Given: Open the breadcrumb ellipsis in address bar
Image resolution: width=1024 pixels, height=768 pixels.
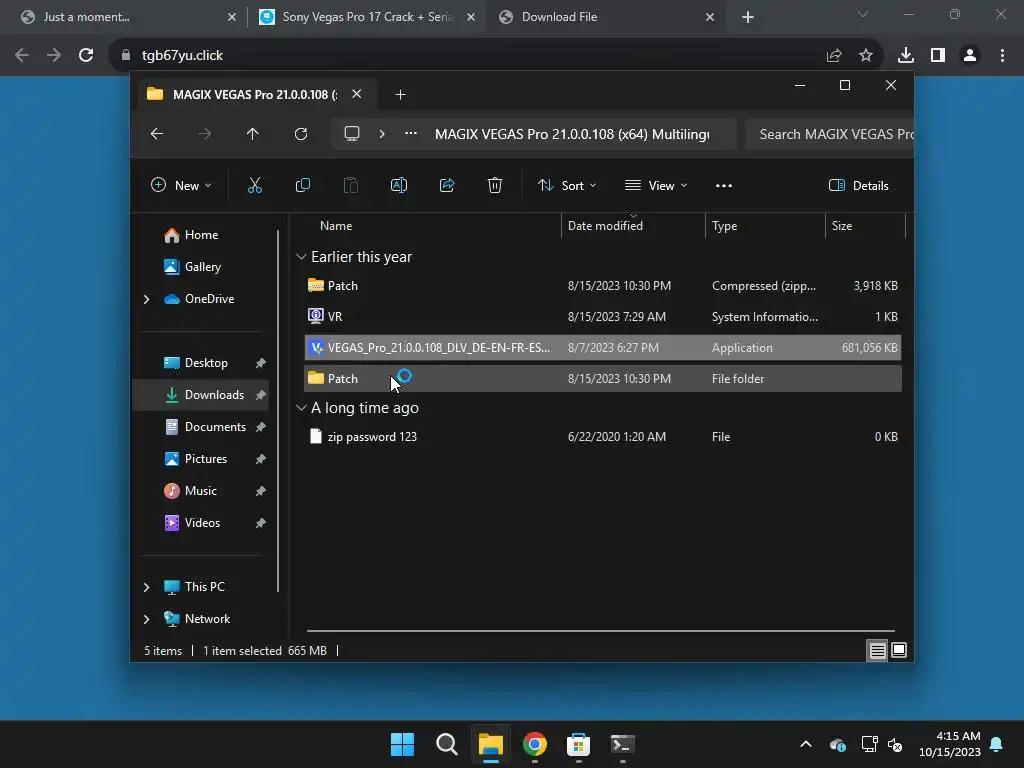Looking at the screenshot, I should pyautogui.click(x=411, y=134).
